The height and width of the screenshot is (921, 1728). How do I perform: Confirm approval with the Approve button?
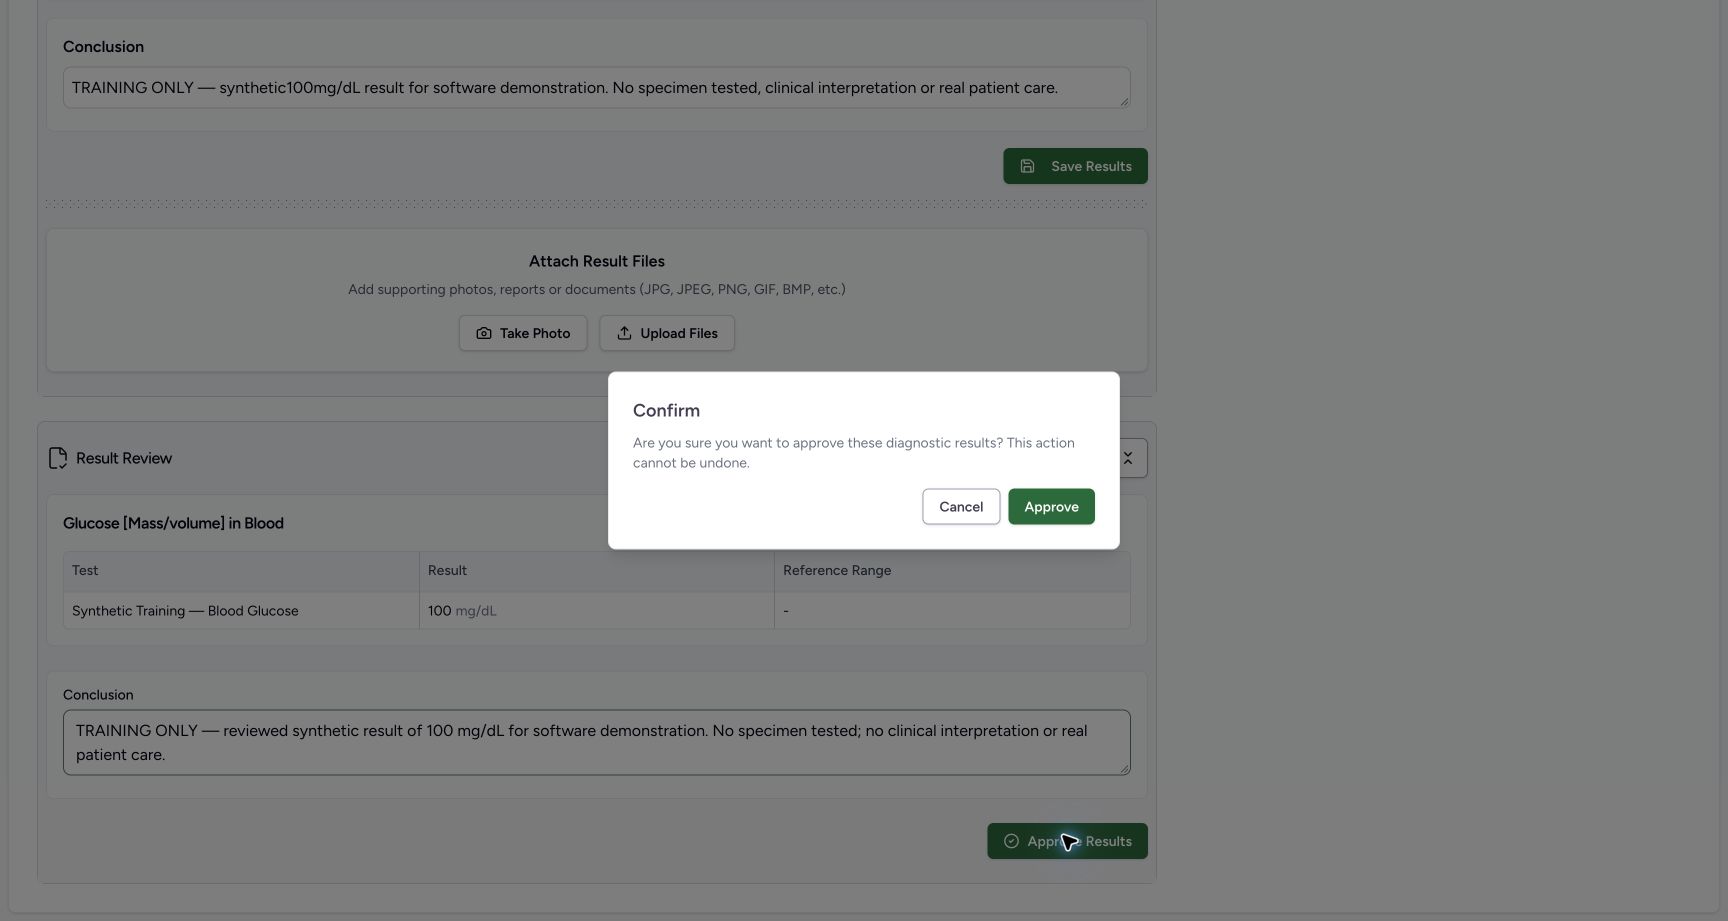click(x=1051, y=506)
